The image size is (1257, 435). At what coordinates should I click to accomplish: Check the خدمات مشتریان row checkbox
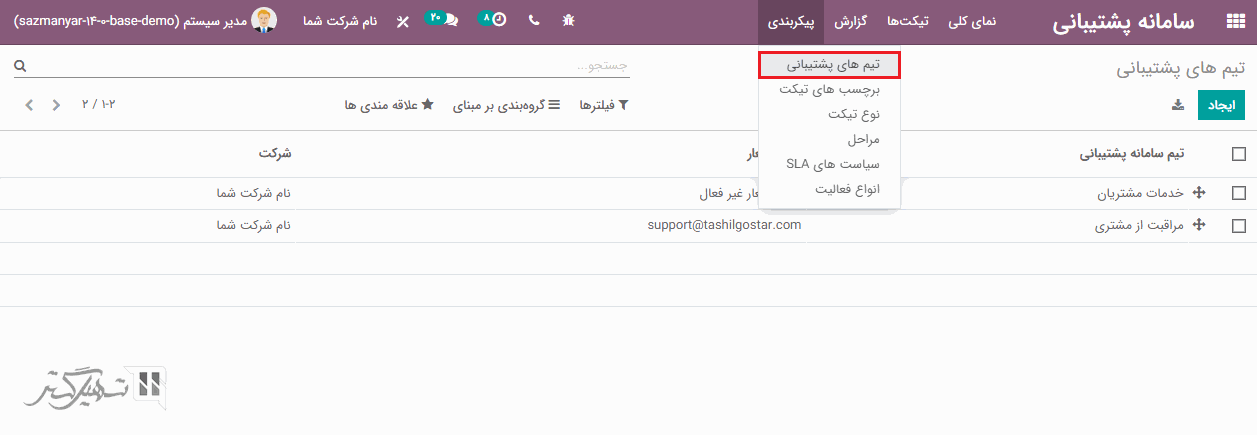[1239, 193]
